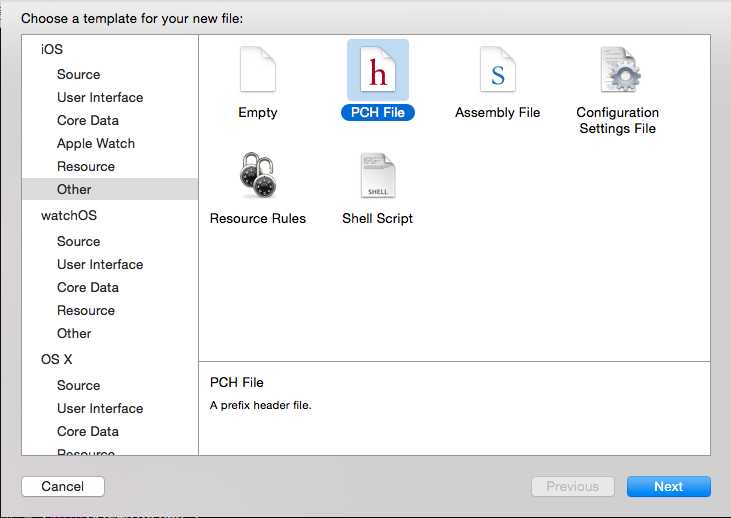
Task: Select User Interface under iOS
Action: [x=100, y=97]
